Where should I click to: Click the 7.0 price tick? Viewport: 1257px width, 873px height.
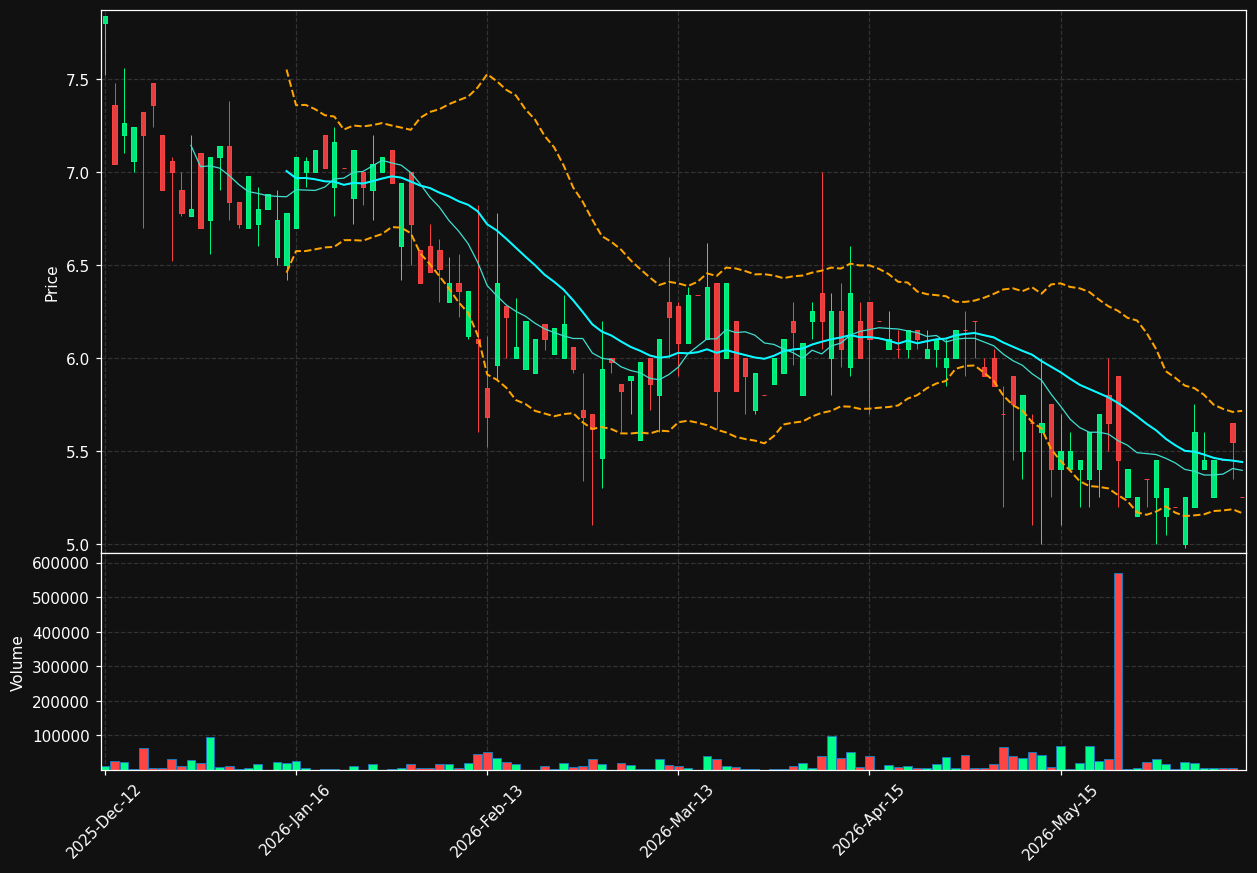pyautogui.click(x=76, y=173)
